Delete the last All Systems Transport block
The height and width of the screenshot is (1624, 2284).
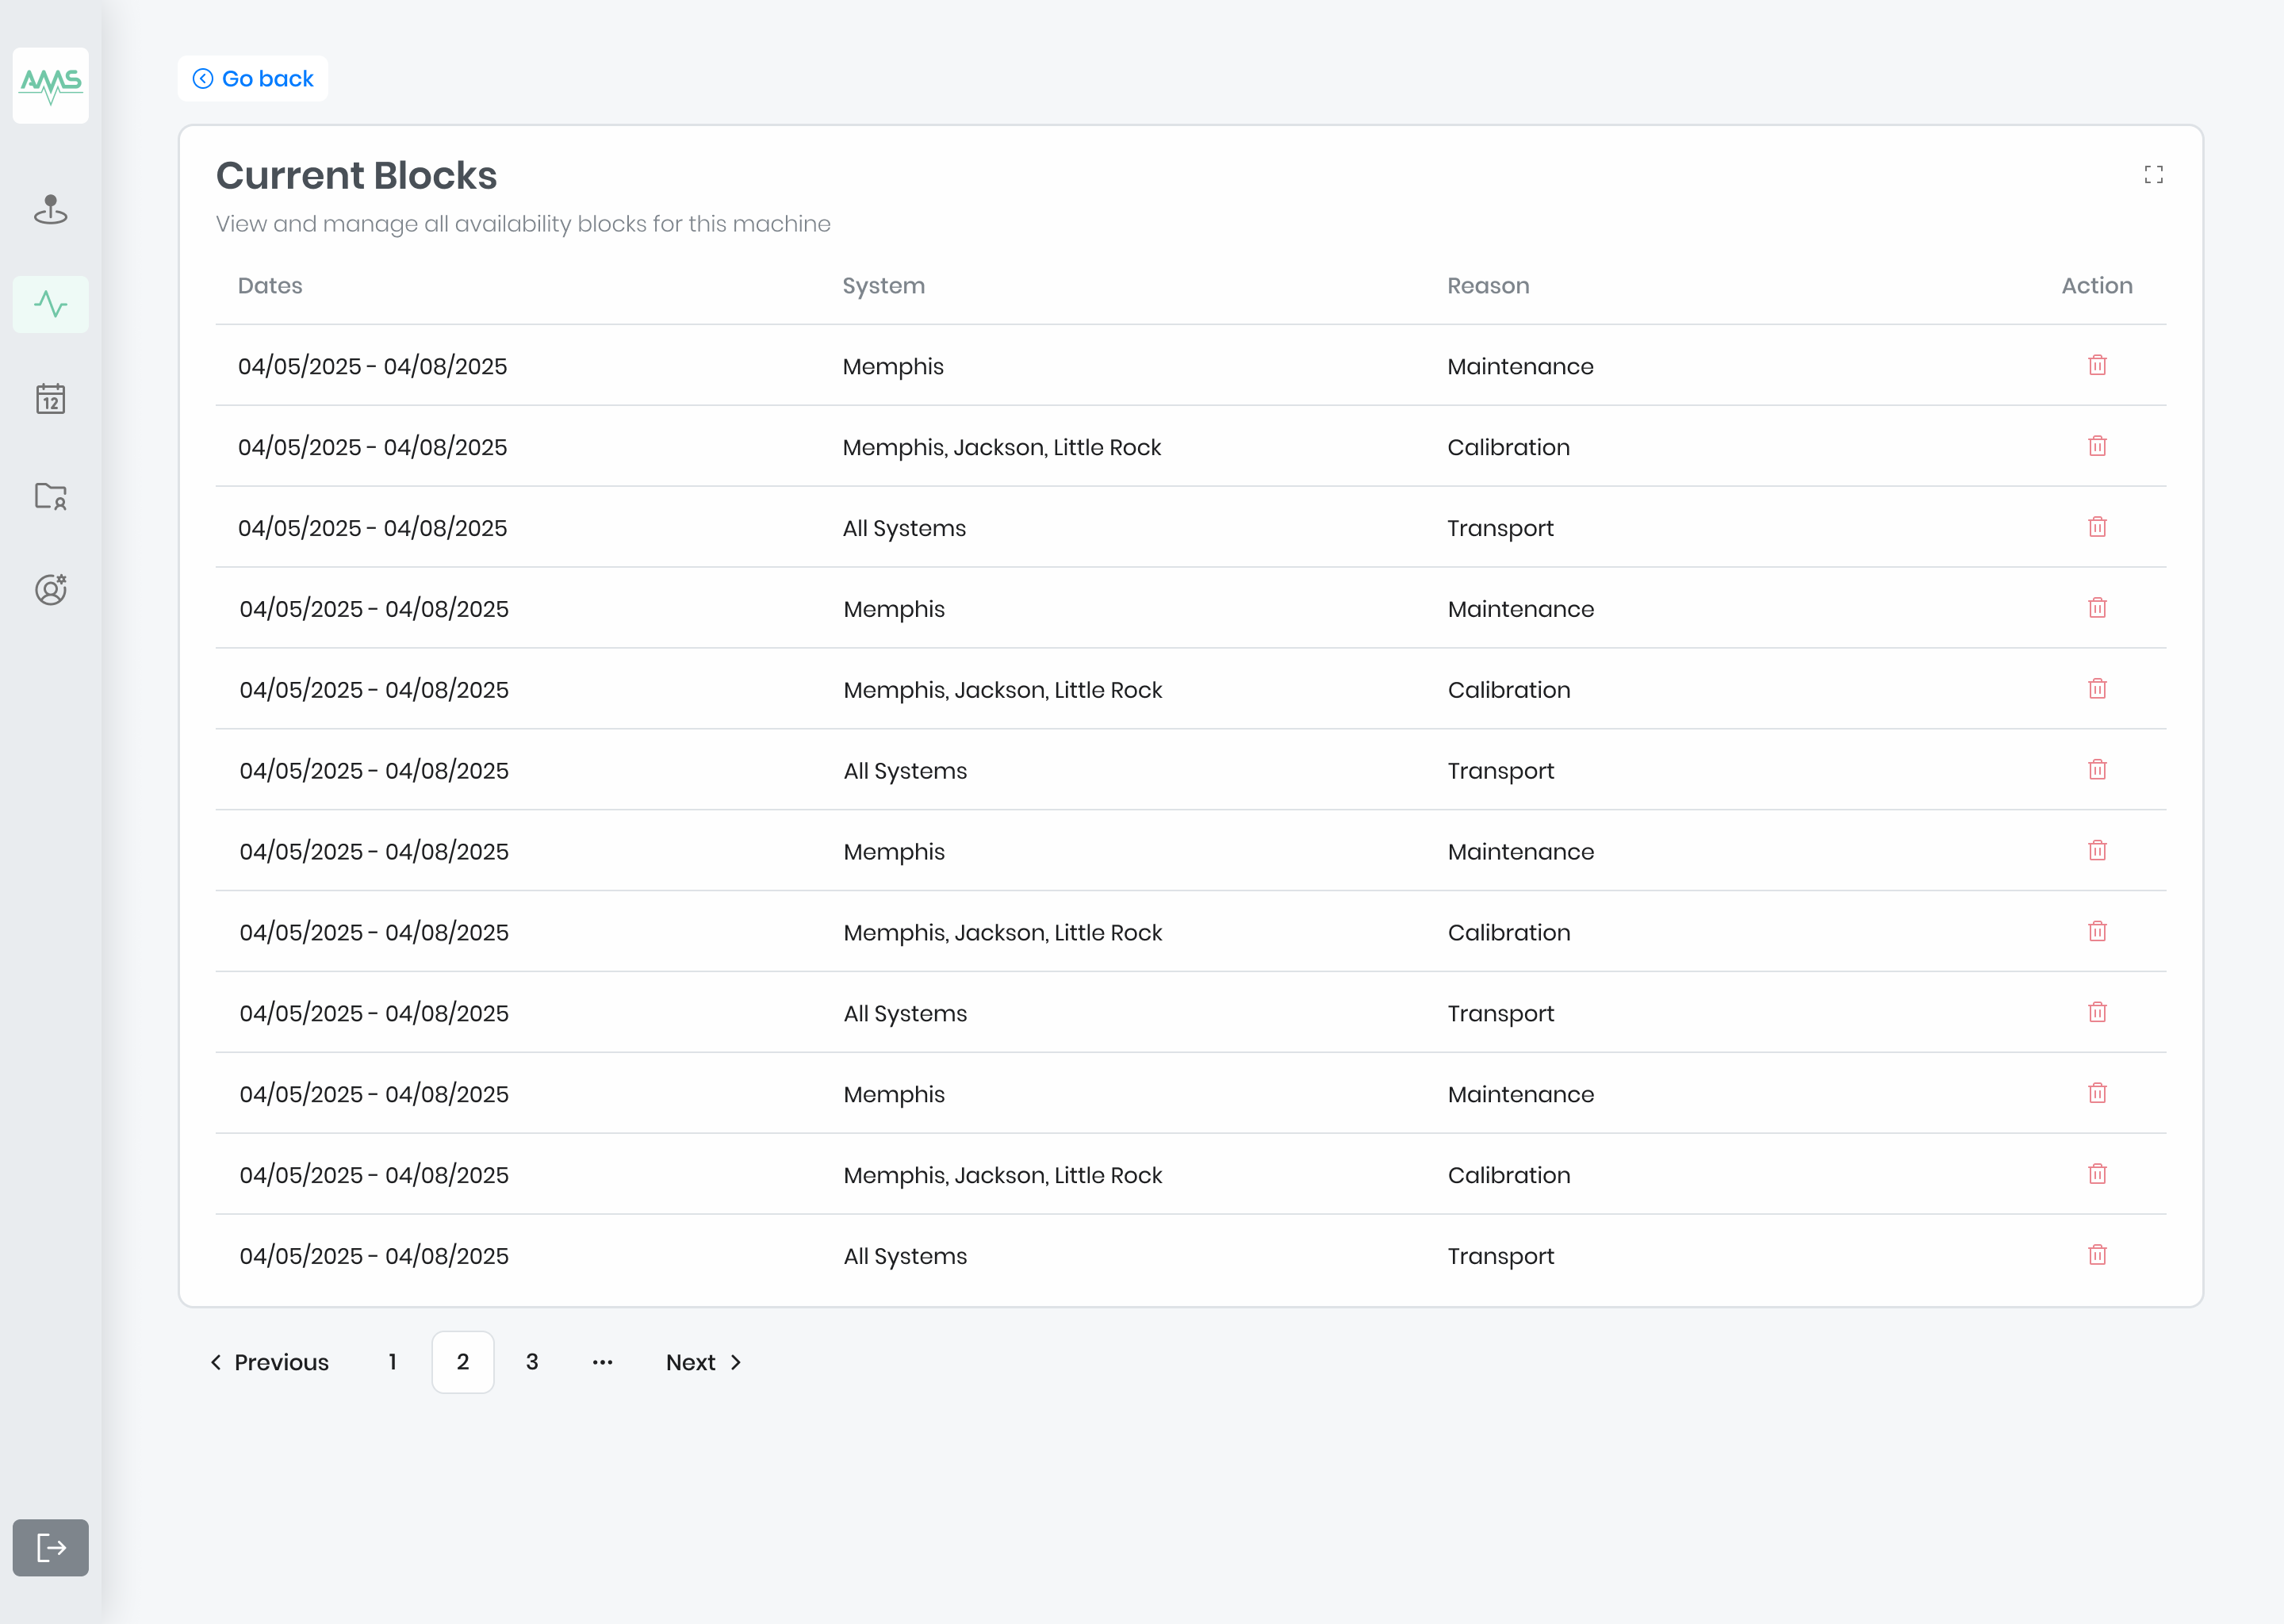(2097, 1255)
